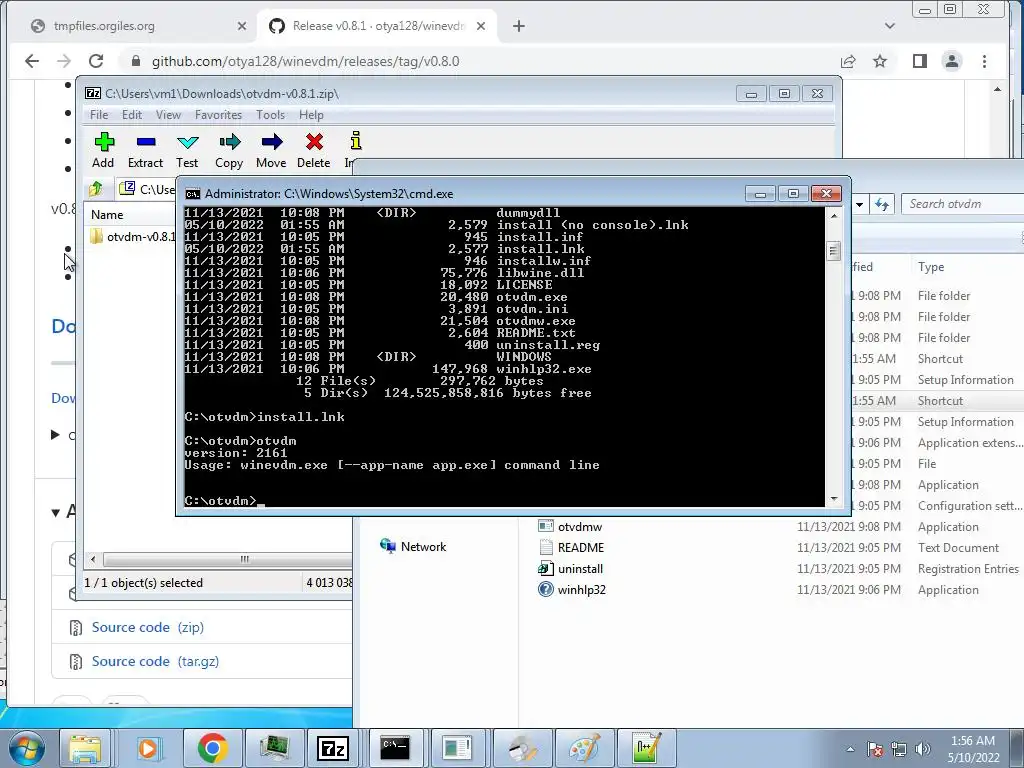Click the Paint taskbar icon
The width and height of the screenshot is (1024, 768).
[583, 748]
